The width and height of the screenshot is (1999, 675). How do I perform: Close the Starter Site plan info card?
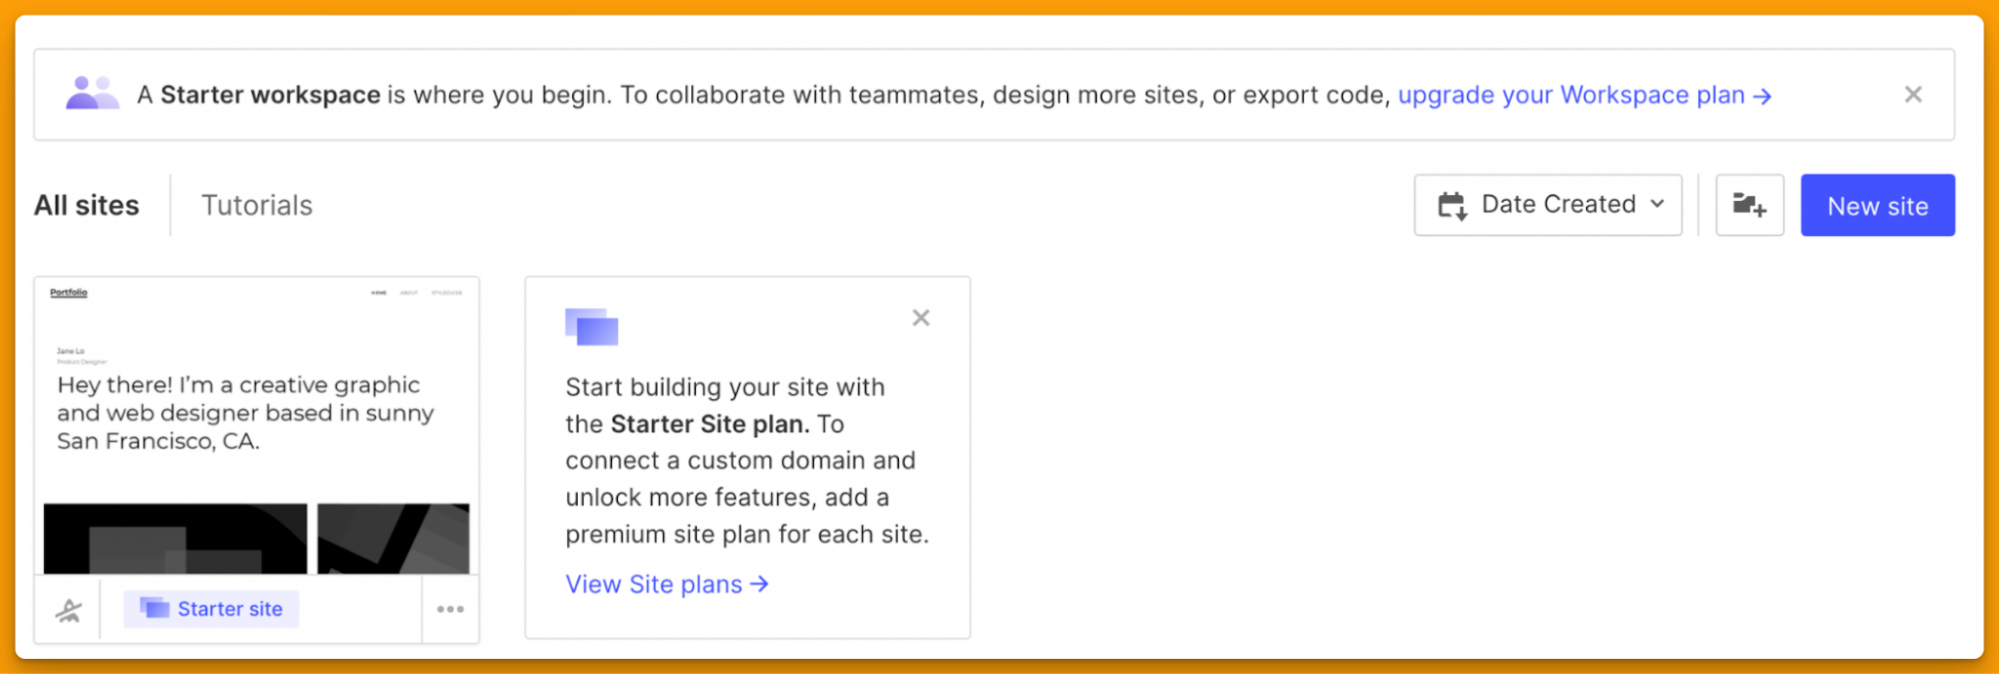point(921,318)
